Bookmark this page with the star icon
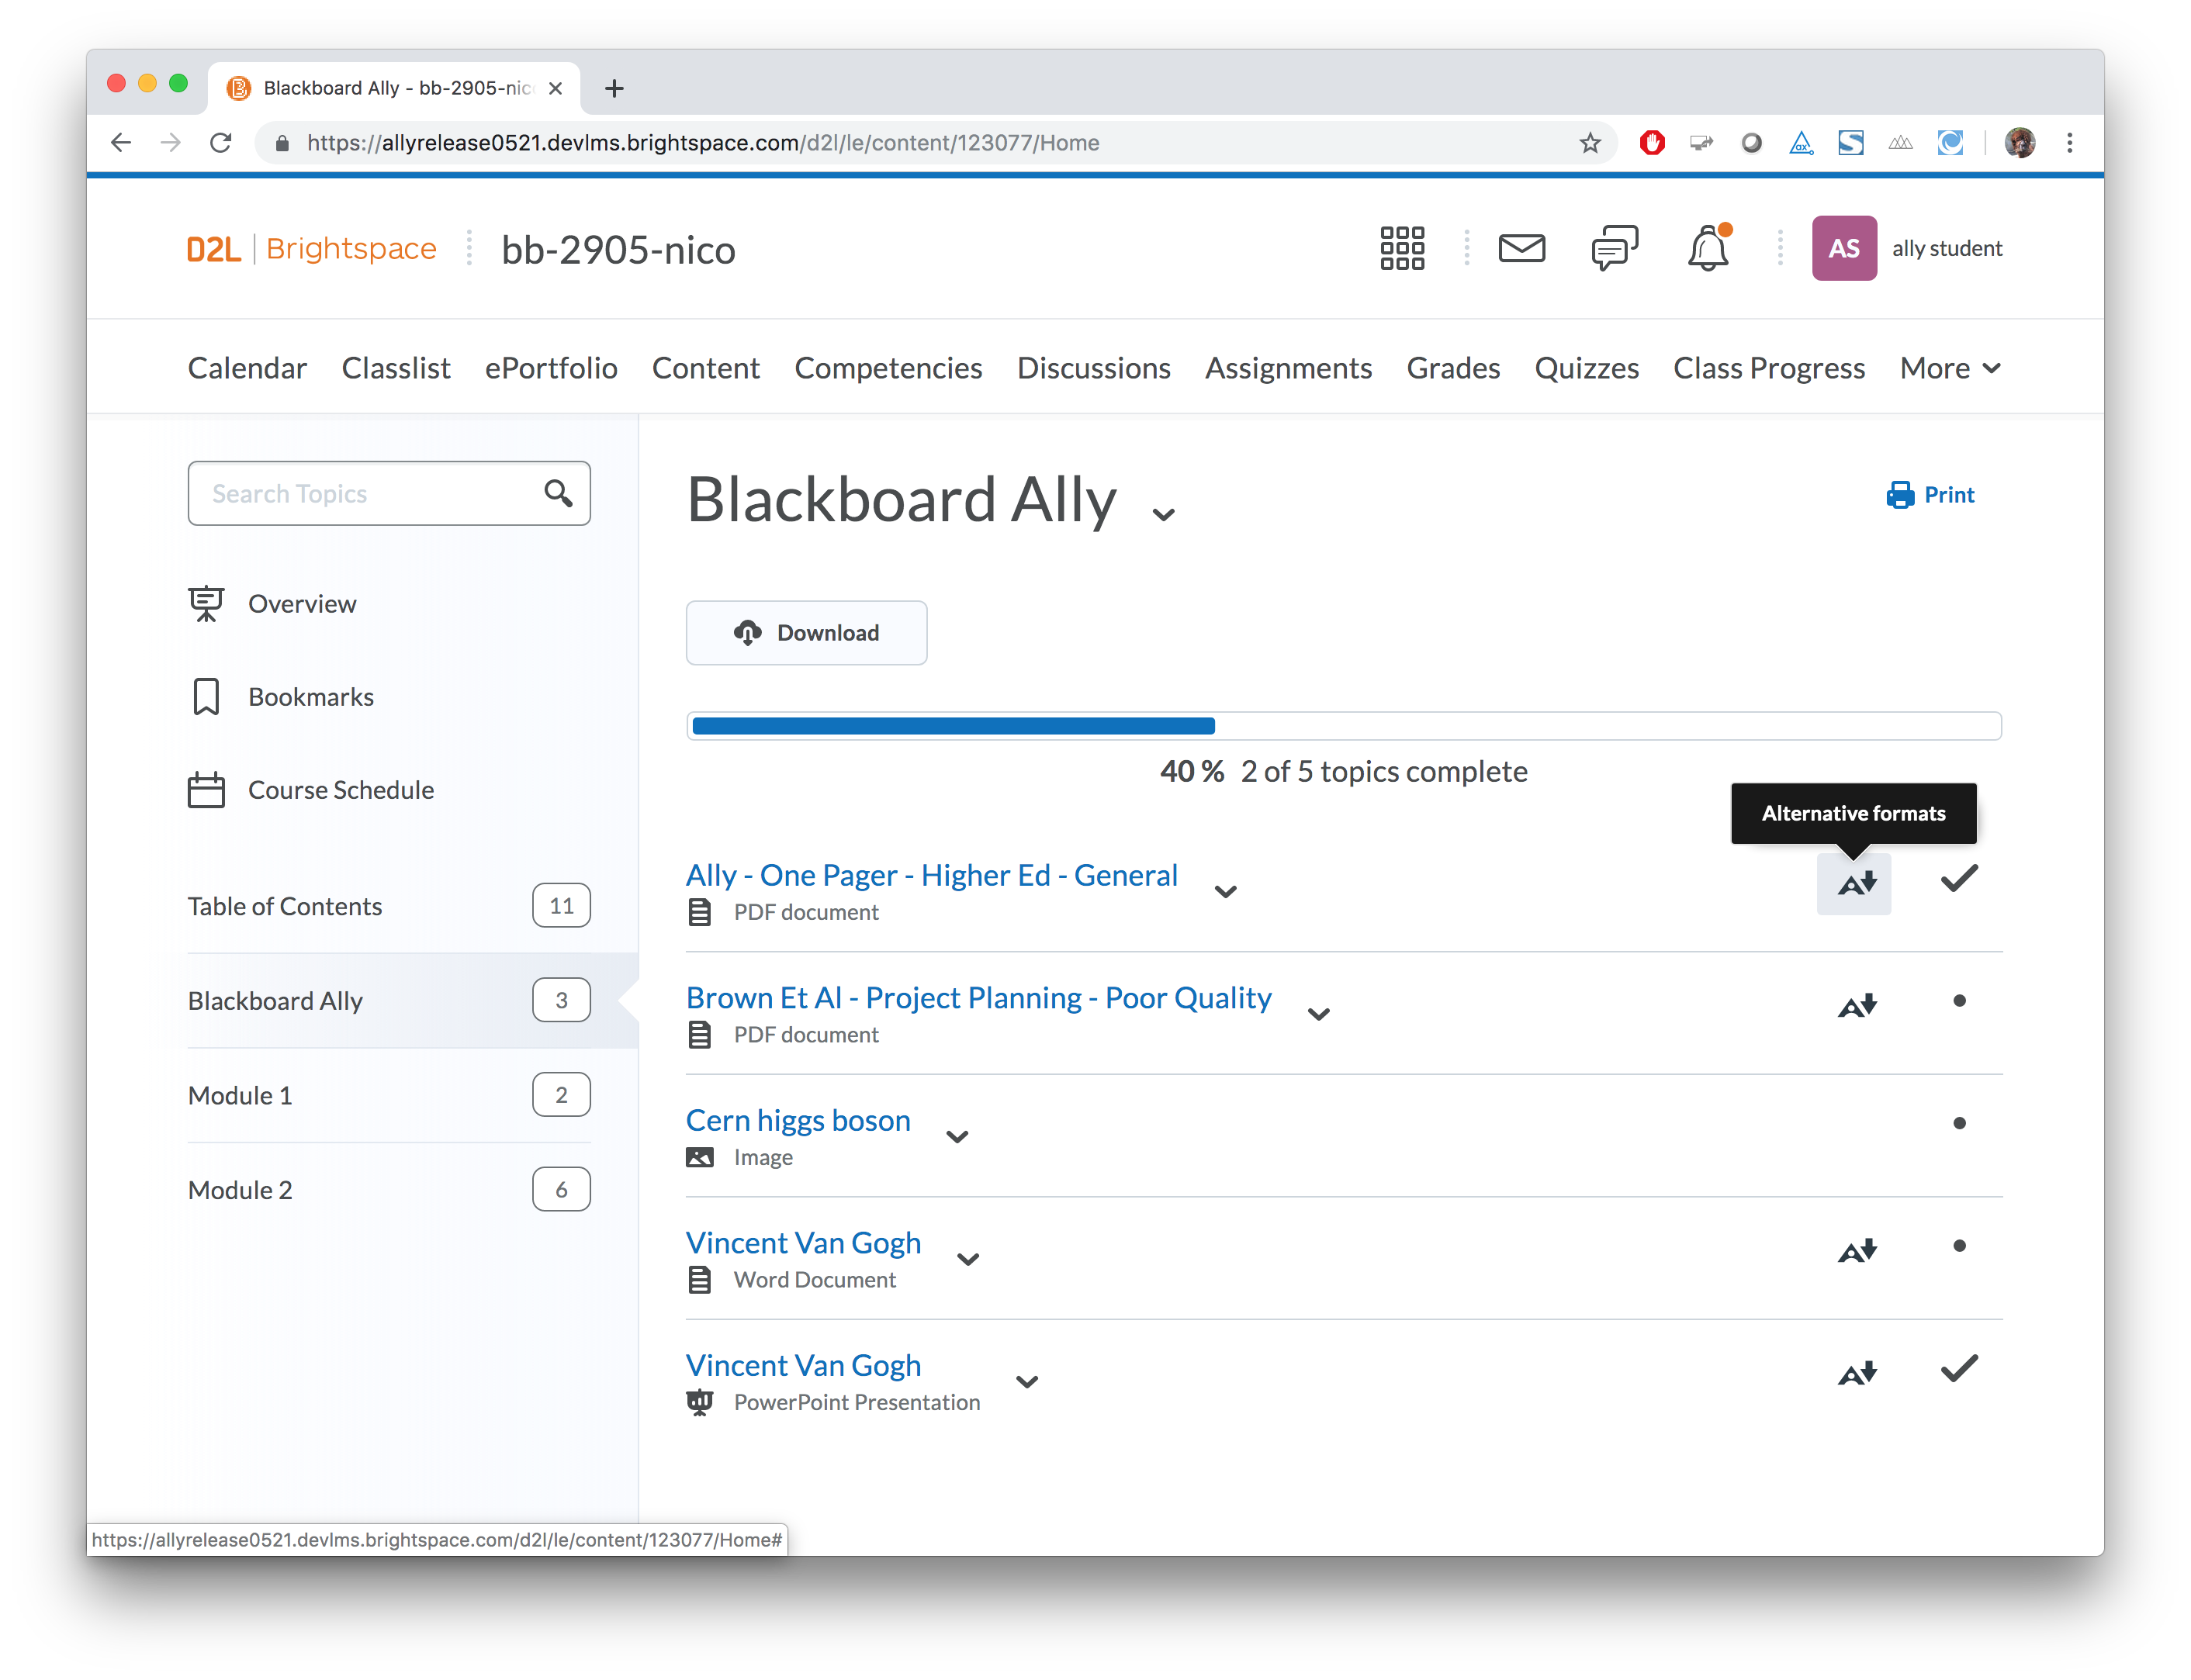This screenshot has width=2191, height=1680. [x=1590, y=143]
